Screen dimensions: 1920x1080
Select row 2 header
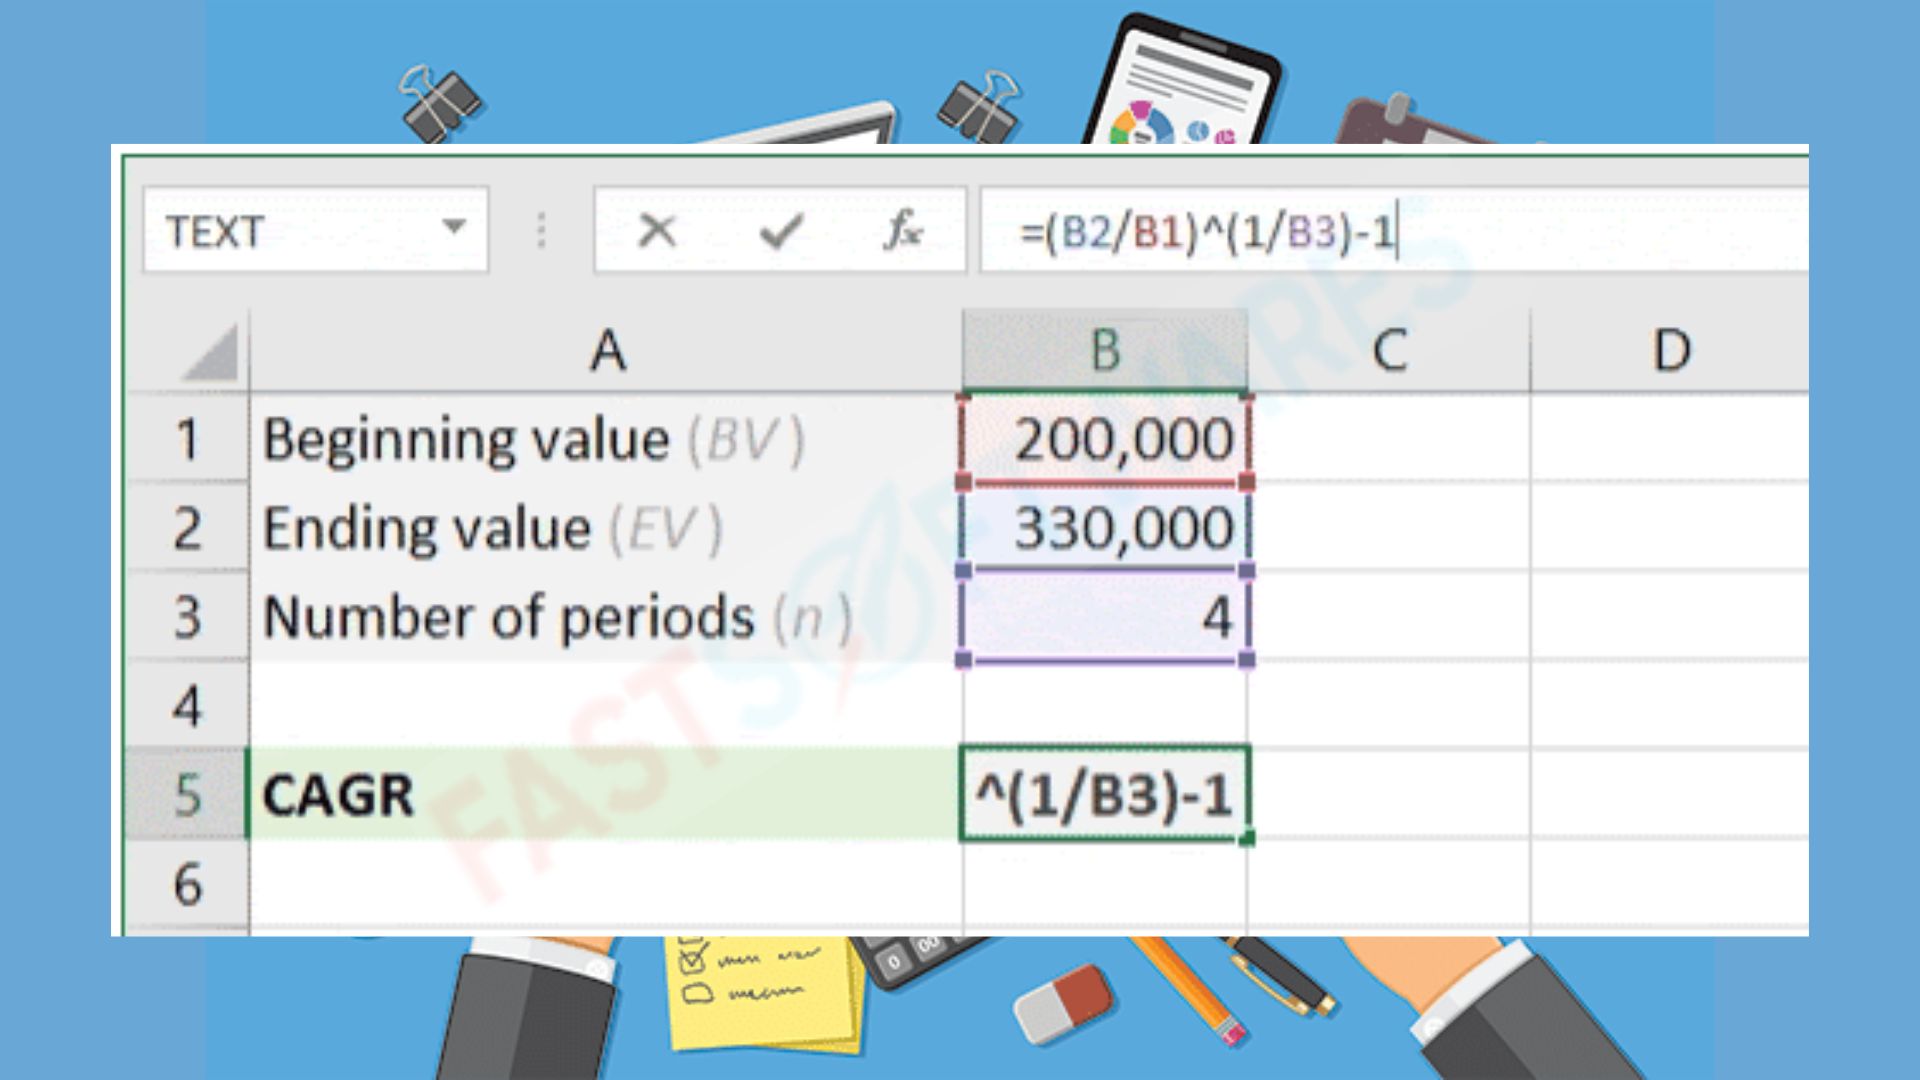[187, 527]
